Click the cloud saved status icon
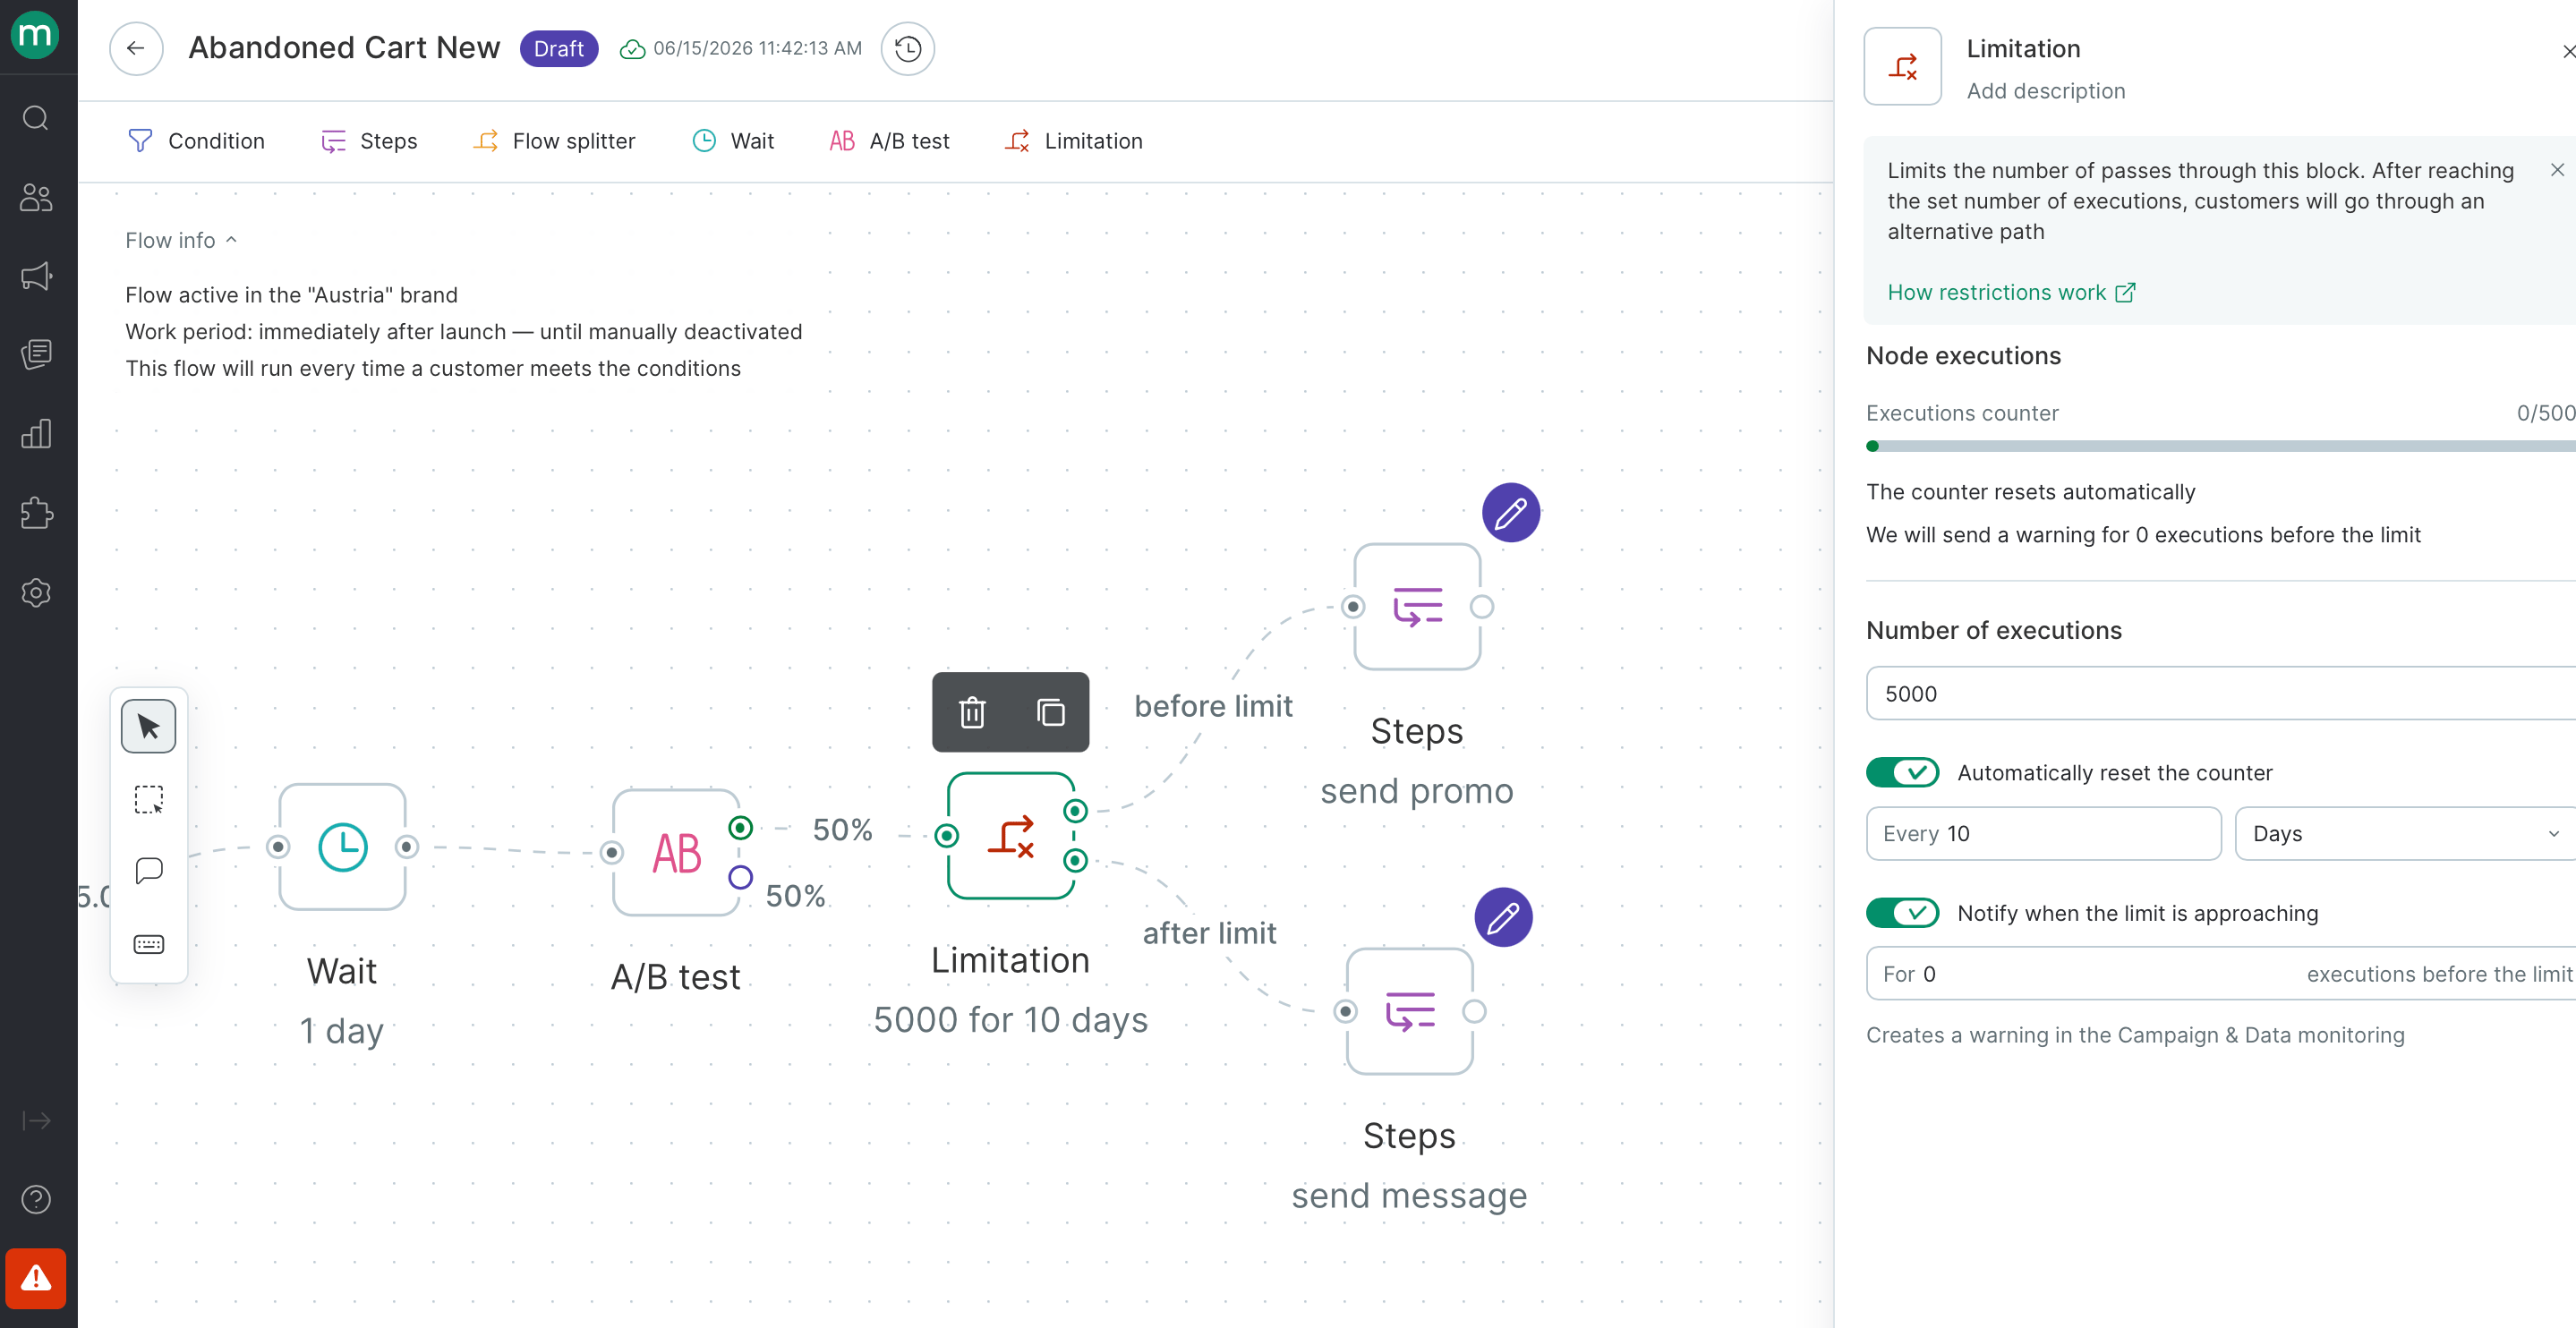The height and width of the screenshot is (1328, 2576). (x=632, y=49)
